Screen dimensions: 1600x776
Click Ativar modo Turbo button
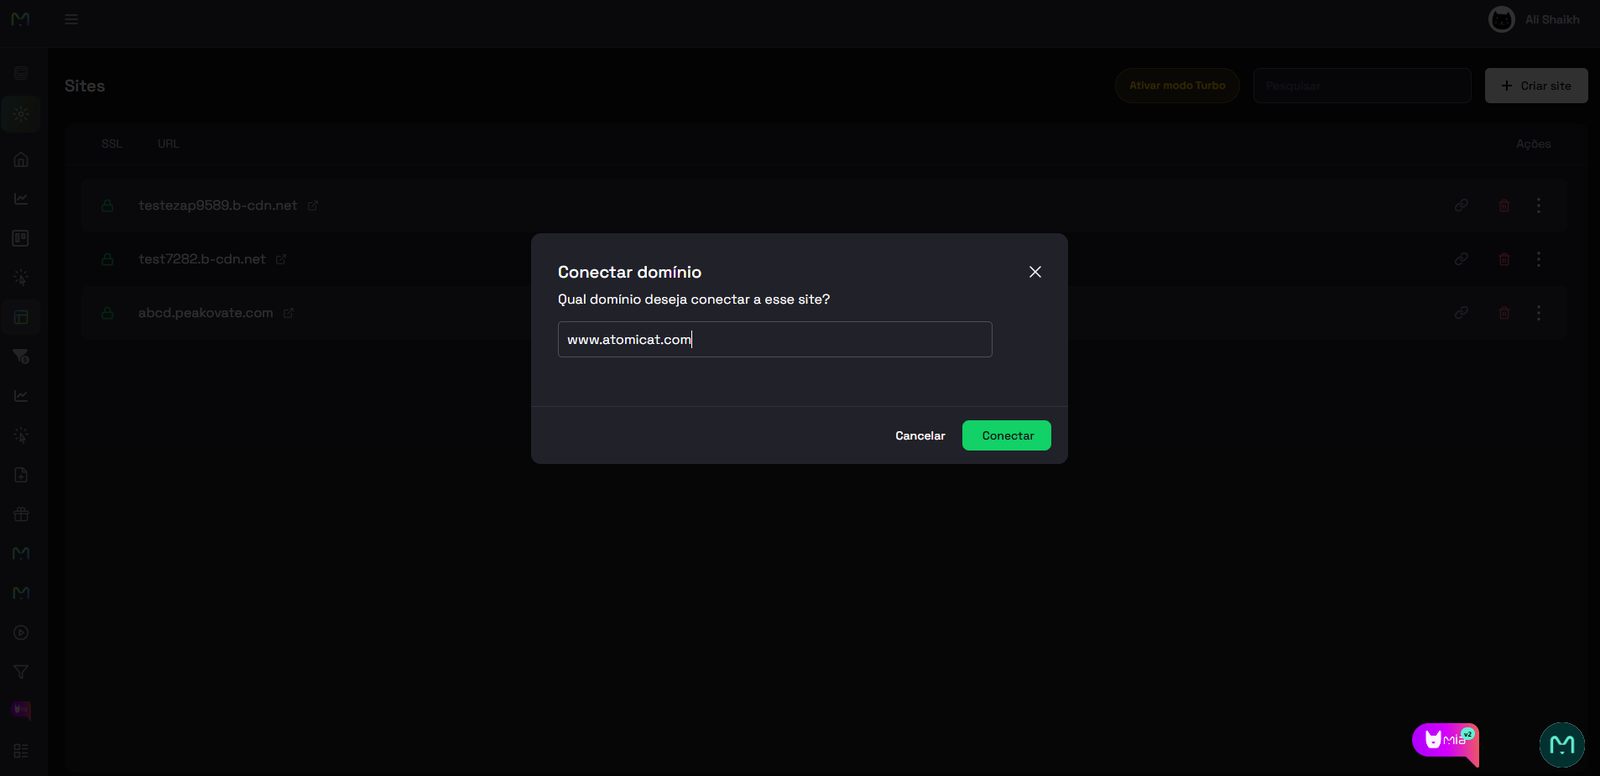pos(1177,86)
